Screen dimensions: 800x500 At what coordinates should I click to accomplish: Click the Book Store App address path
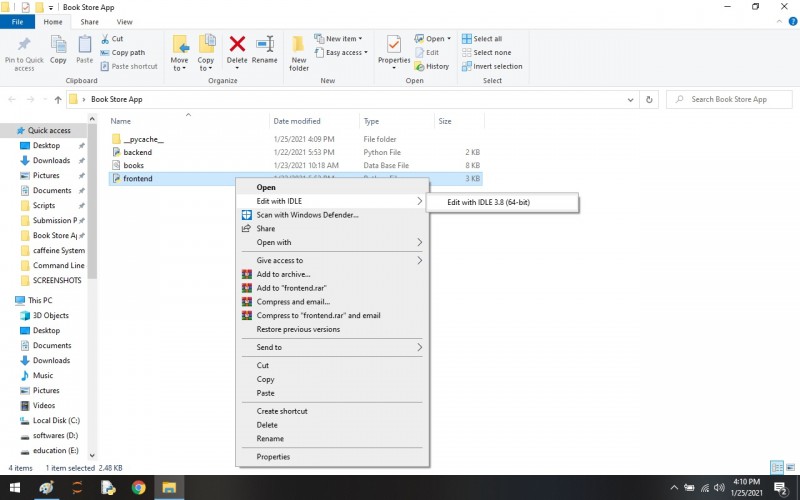(116, 99)
